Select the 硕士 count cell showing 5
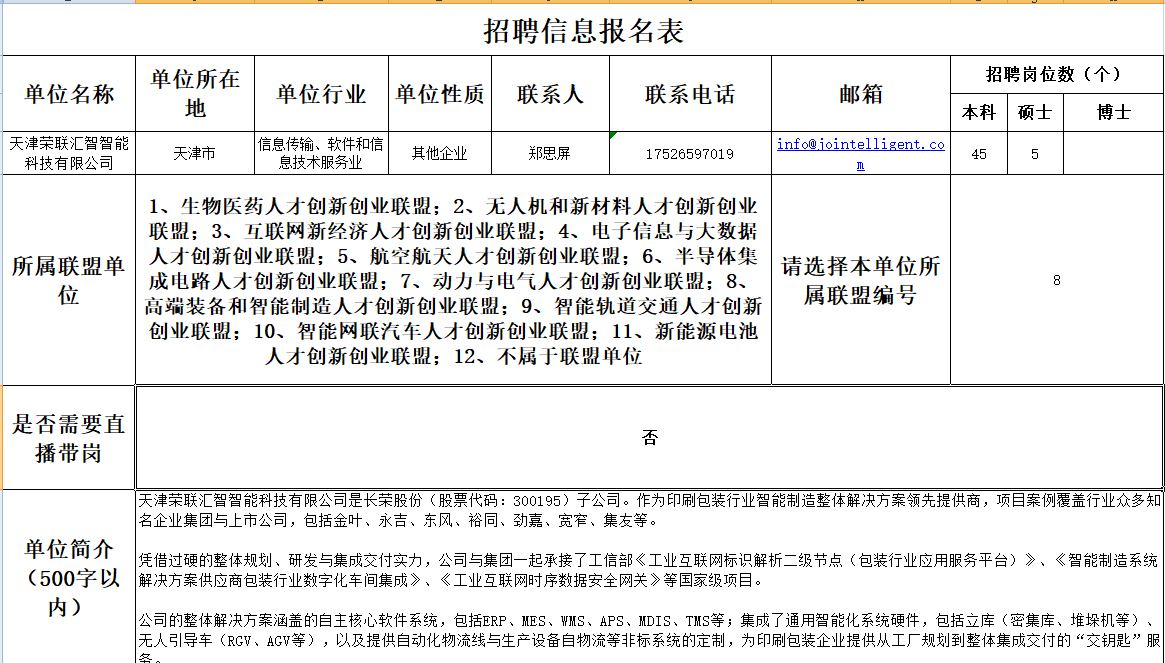The image size is (1165, 663). coord(1035,154)
